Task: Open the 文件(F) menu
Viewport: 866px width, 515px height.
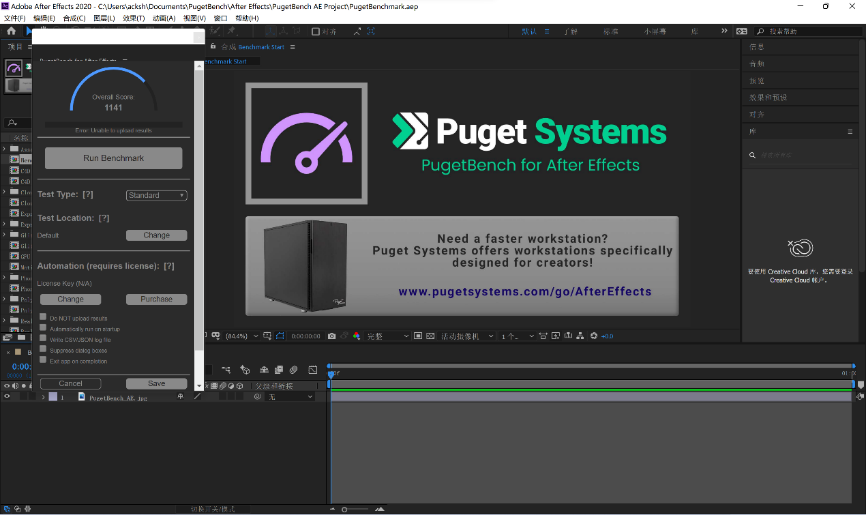Action: tap(15, 18)
